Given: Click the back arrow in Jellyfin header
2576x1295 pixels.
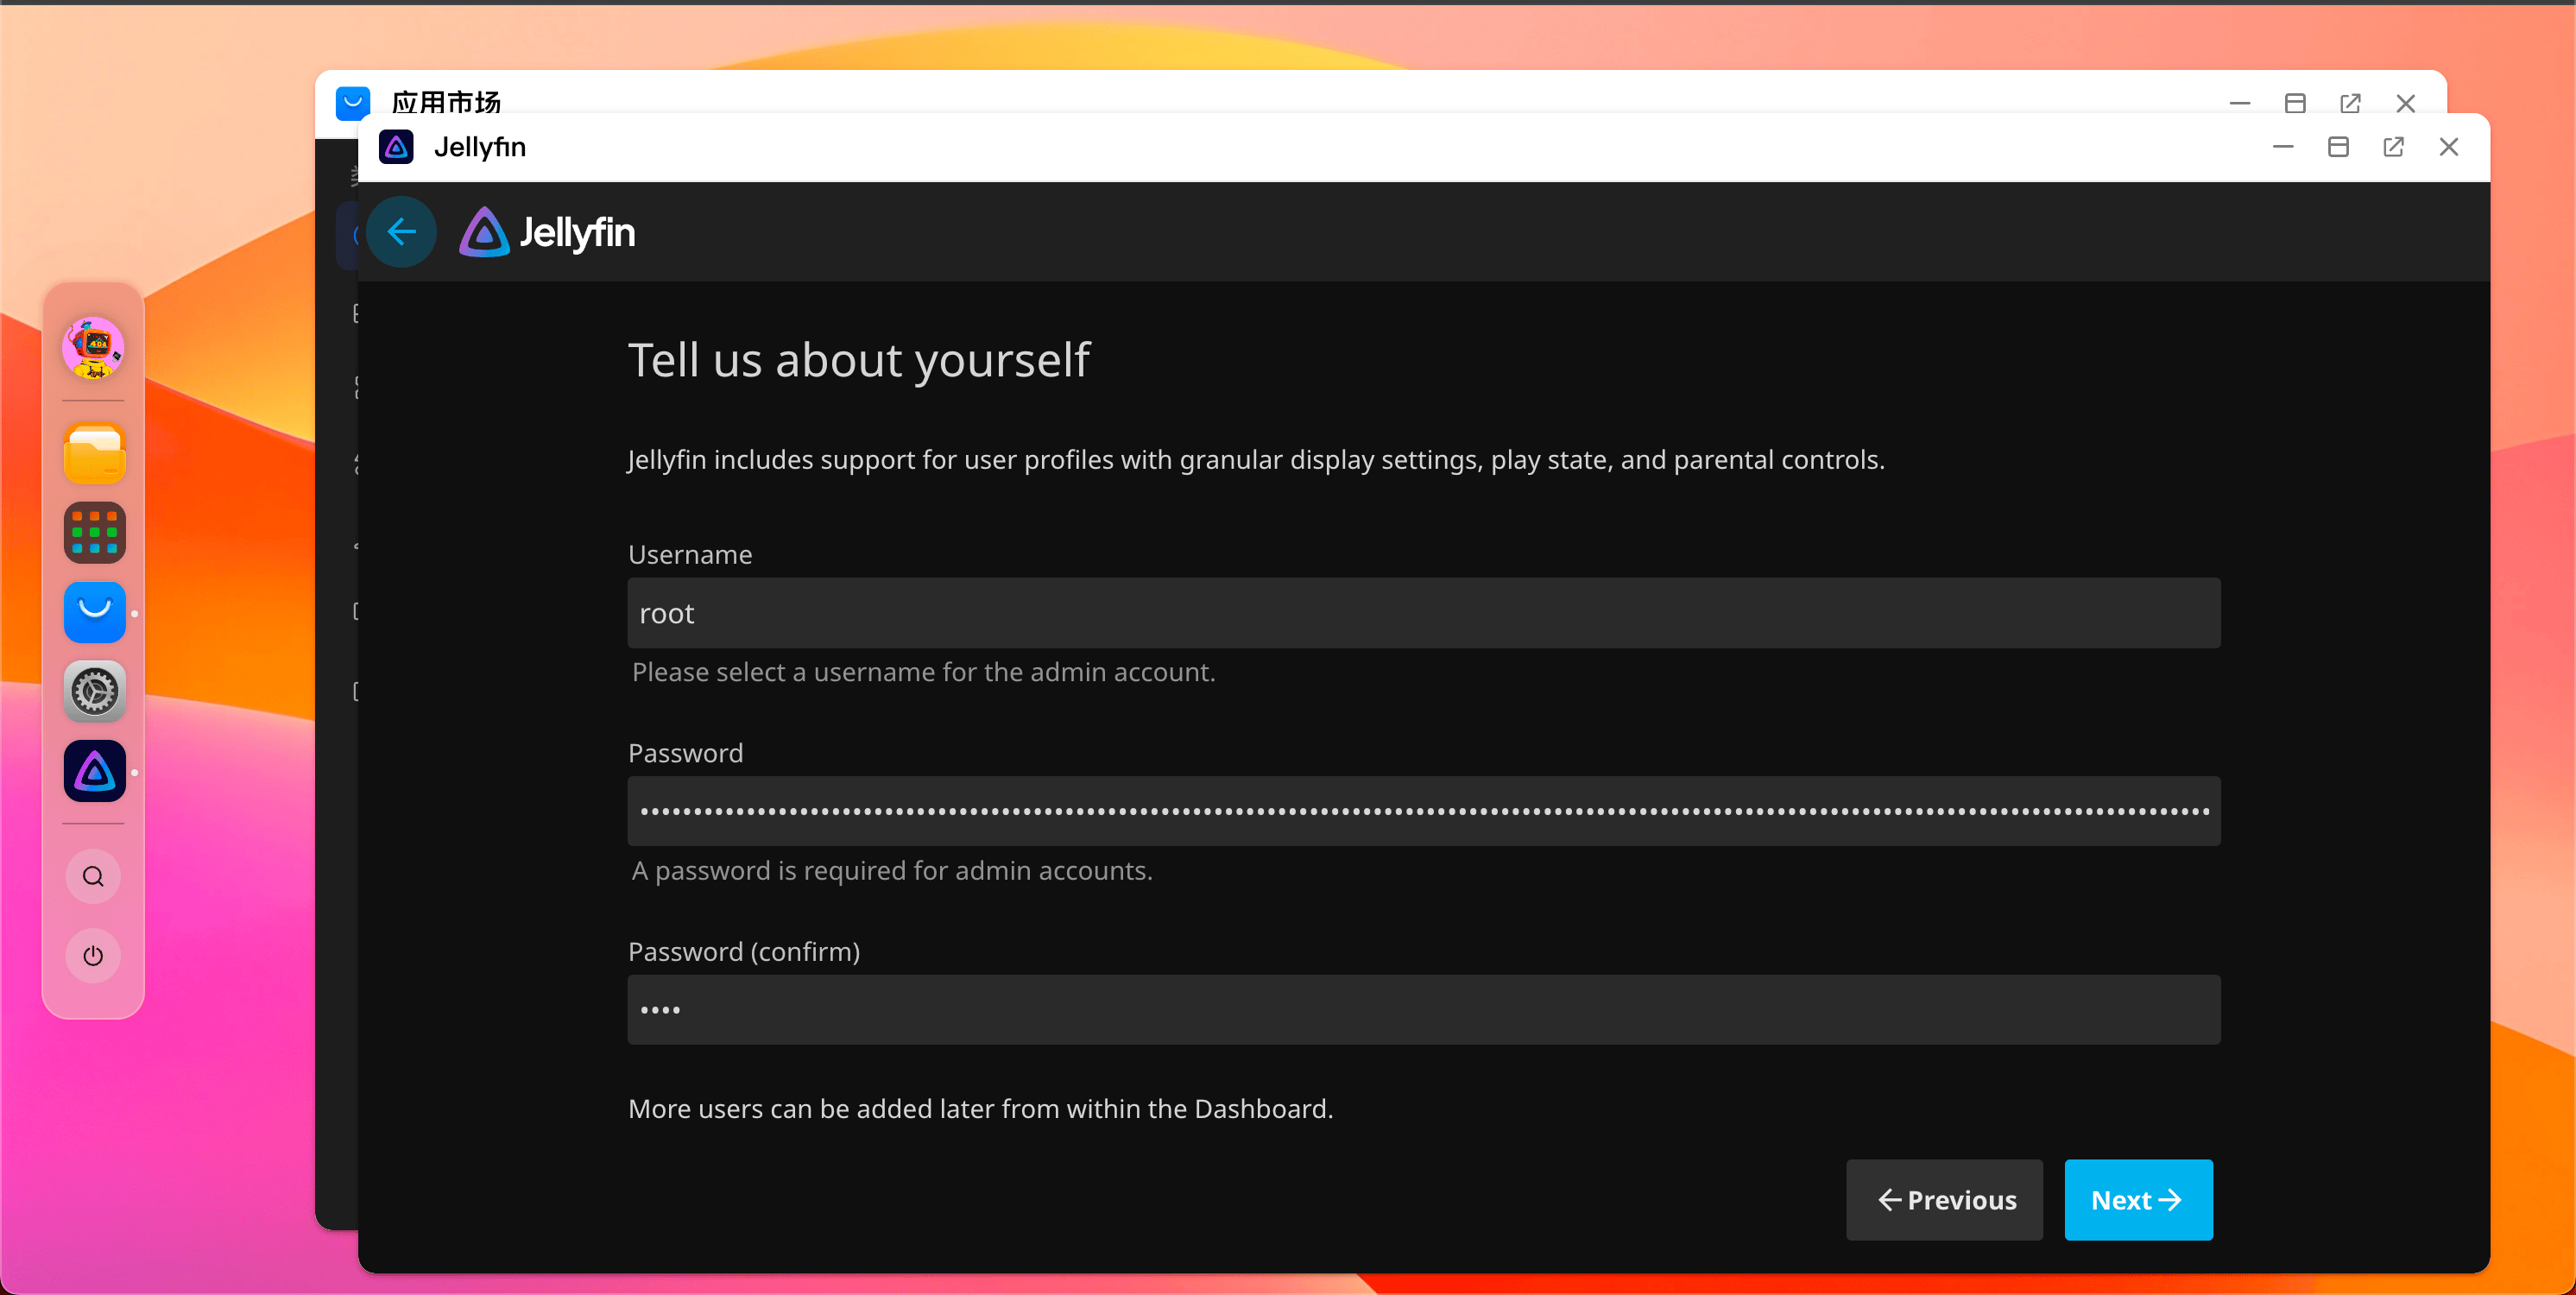Looking at the screenshot, I should 401,232.
